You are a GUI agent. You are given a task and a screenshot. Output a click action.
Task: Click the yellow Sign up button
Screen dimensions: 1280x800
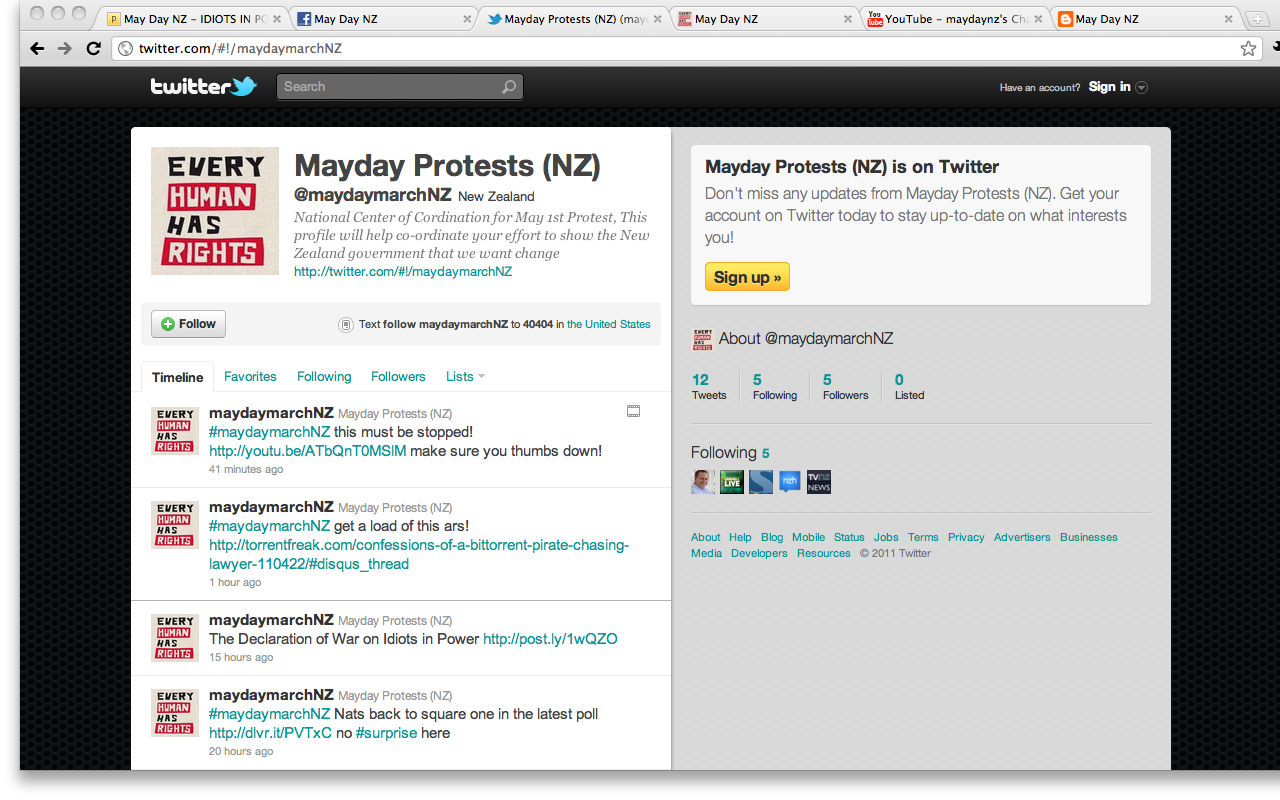[x=747, y=277]
